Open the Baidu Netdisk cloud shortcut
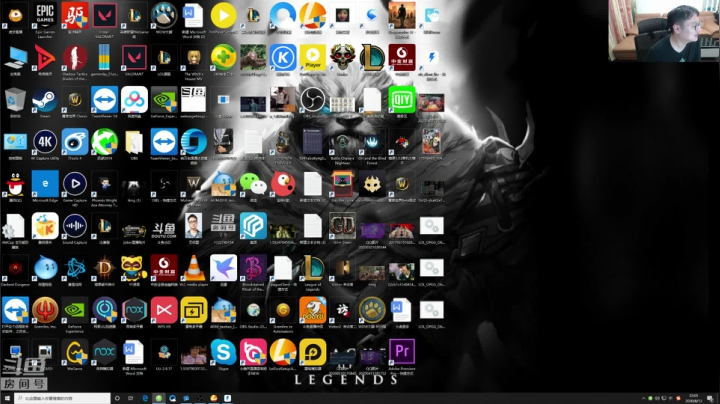This screenshot has height=404, width=720. pyautogui.click(x=134, y=100)
